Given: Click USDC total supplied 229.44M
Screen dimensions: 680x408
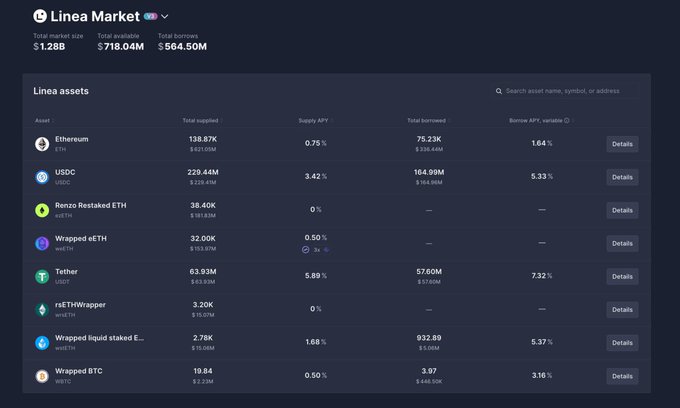Looking at the screenshot, I should [203, 172].
